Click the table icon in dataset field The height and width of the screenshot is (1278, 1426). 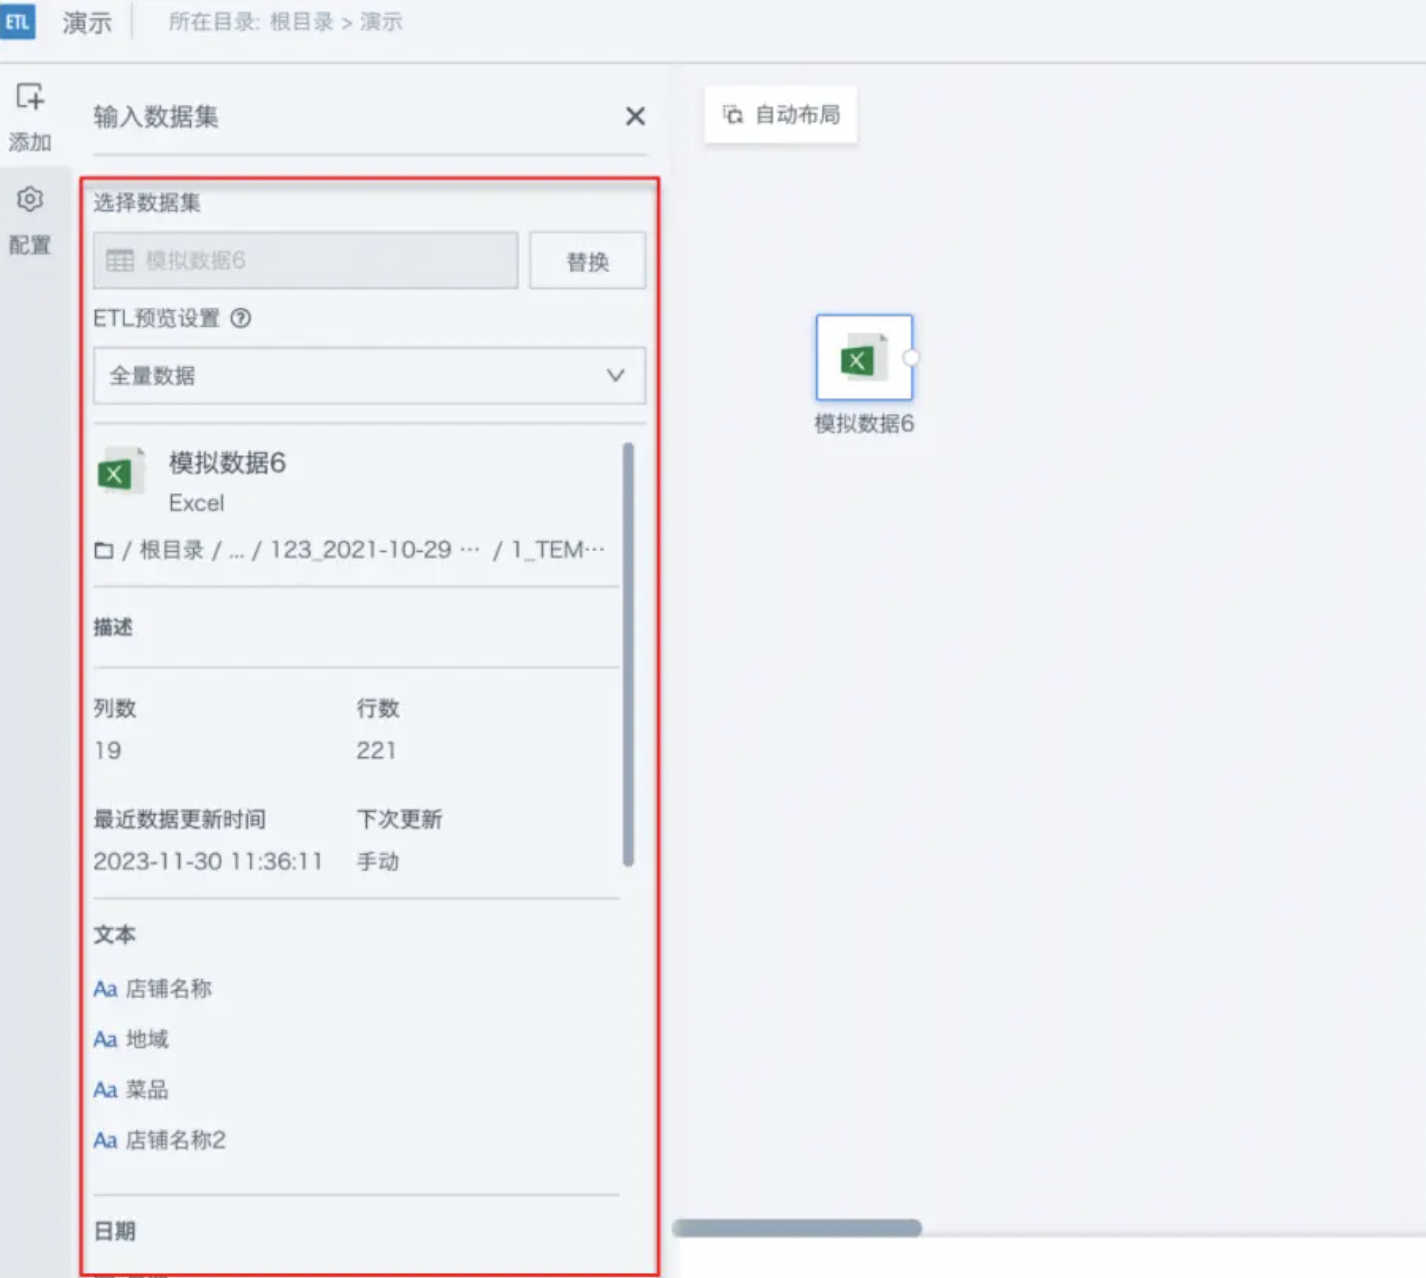click(x=120, y=261)
